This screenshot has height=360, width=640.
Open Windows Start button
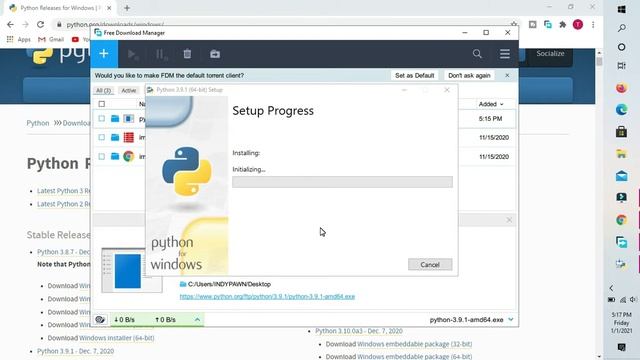(622, 9)
